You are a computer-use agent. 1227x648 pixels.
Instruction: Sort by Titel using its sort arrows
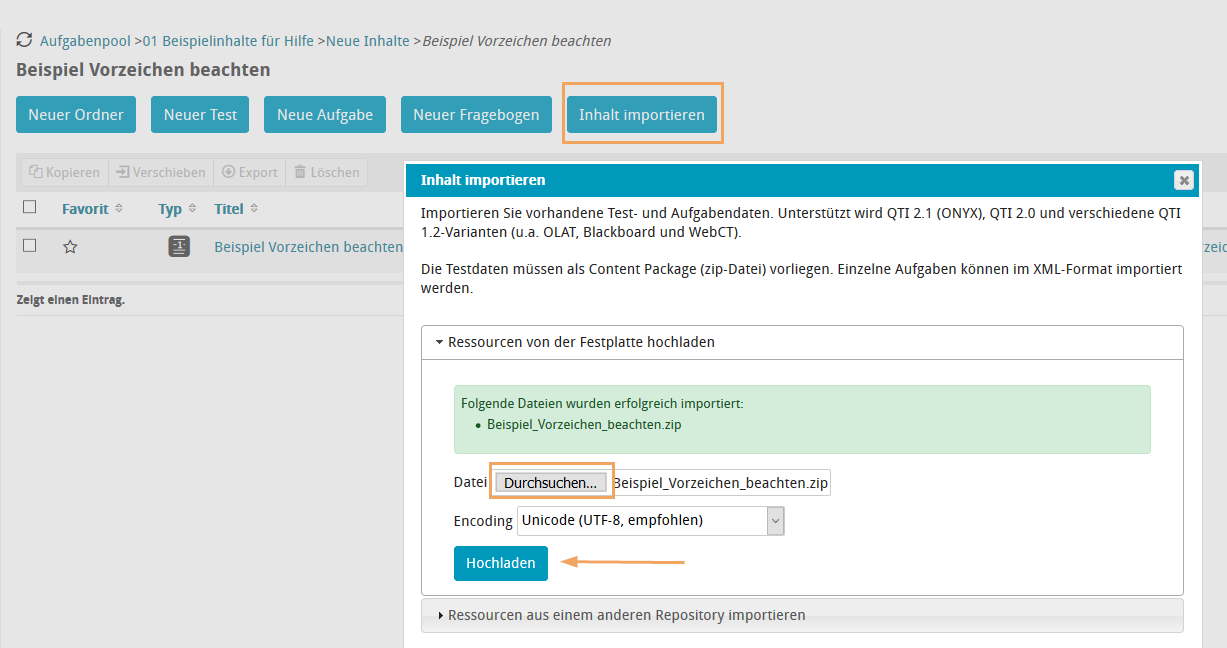tap(254, 209)
